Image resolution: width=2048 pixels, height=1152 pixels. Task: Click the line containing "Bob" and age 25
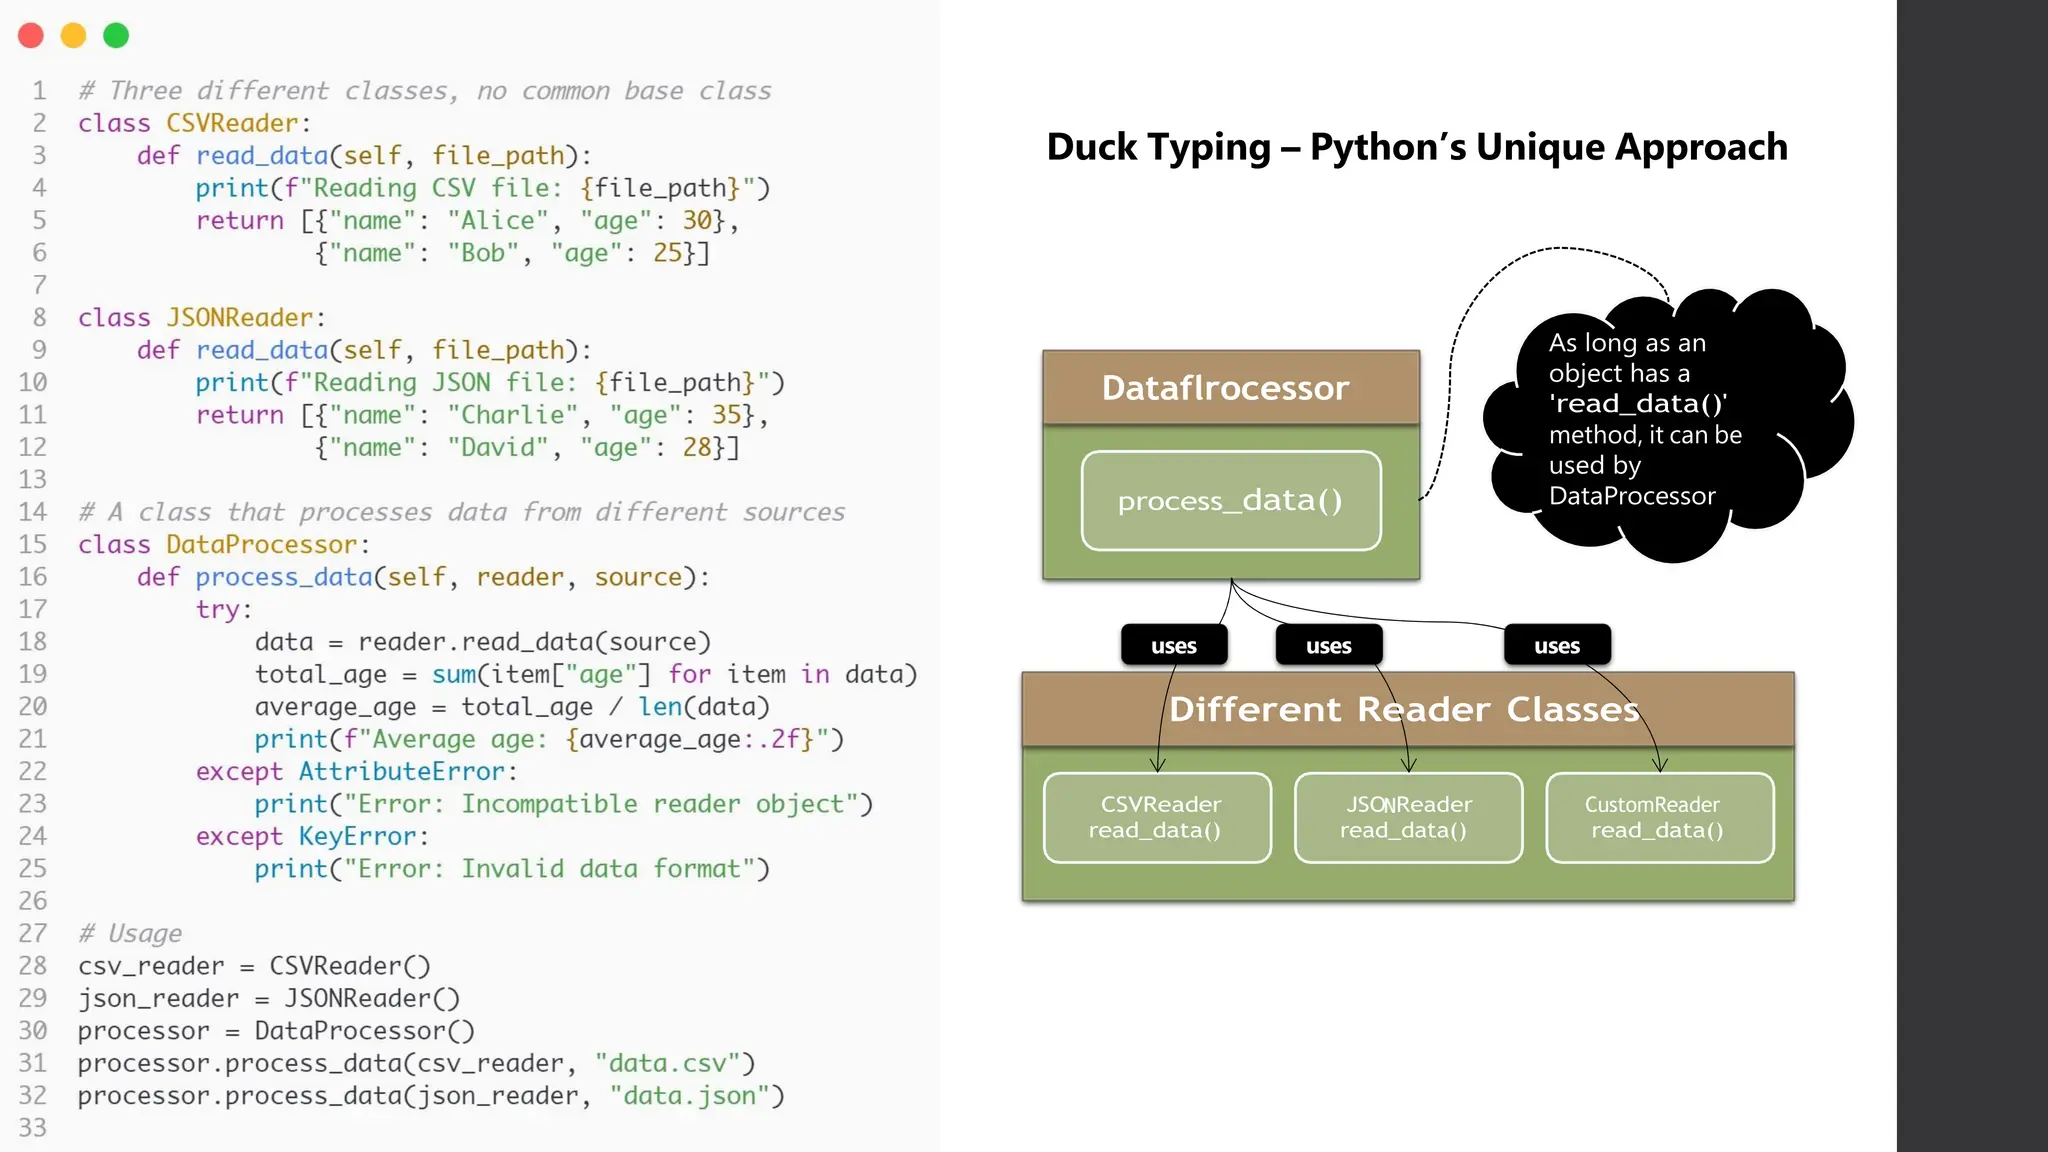tap(512, 253)
